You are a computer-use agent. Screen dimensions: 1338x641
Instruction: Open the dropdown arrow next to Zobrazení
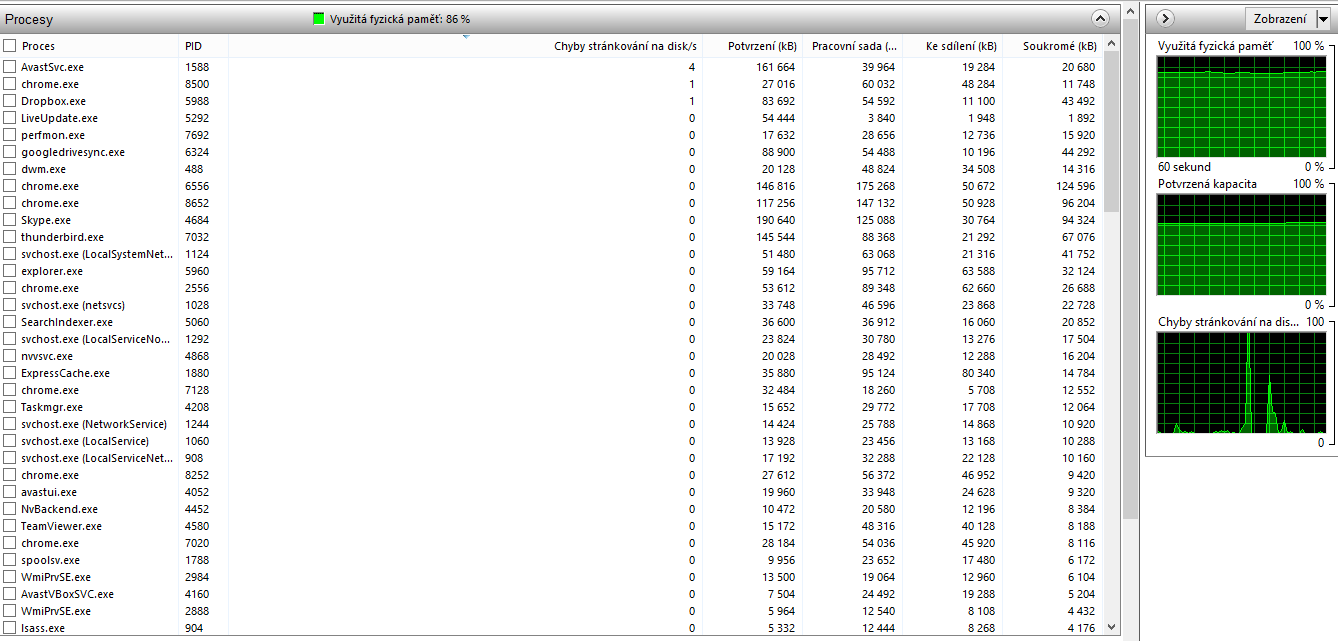[x=1324, y=18]
